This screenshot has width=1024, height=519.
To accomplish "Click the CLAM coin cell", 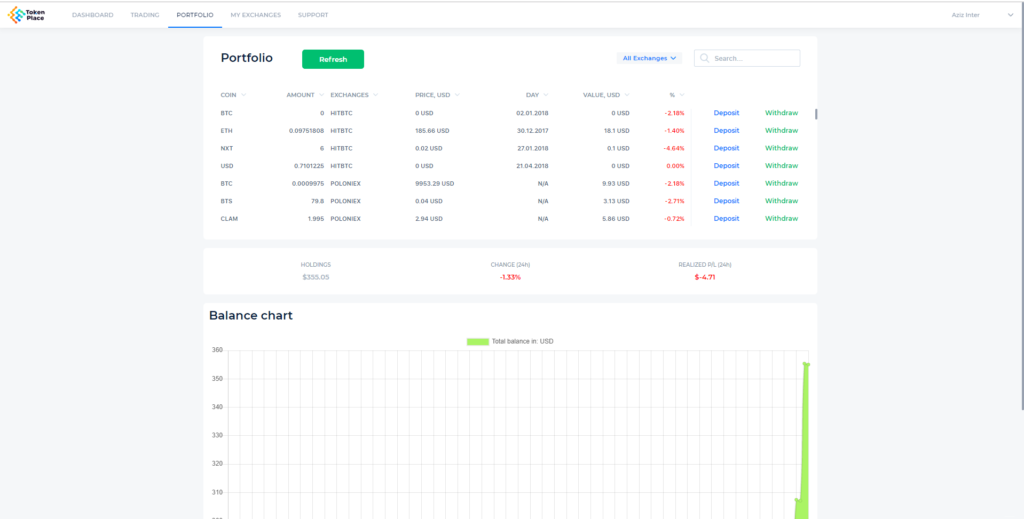I will [229, 219].
